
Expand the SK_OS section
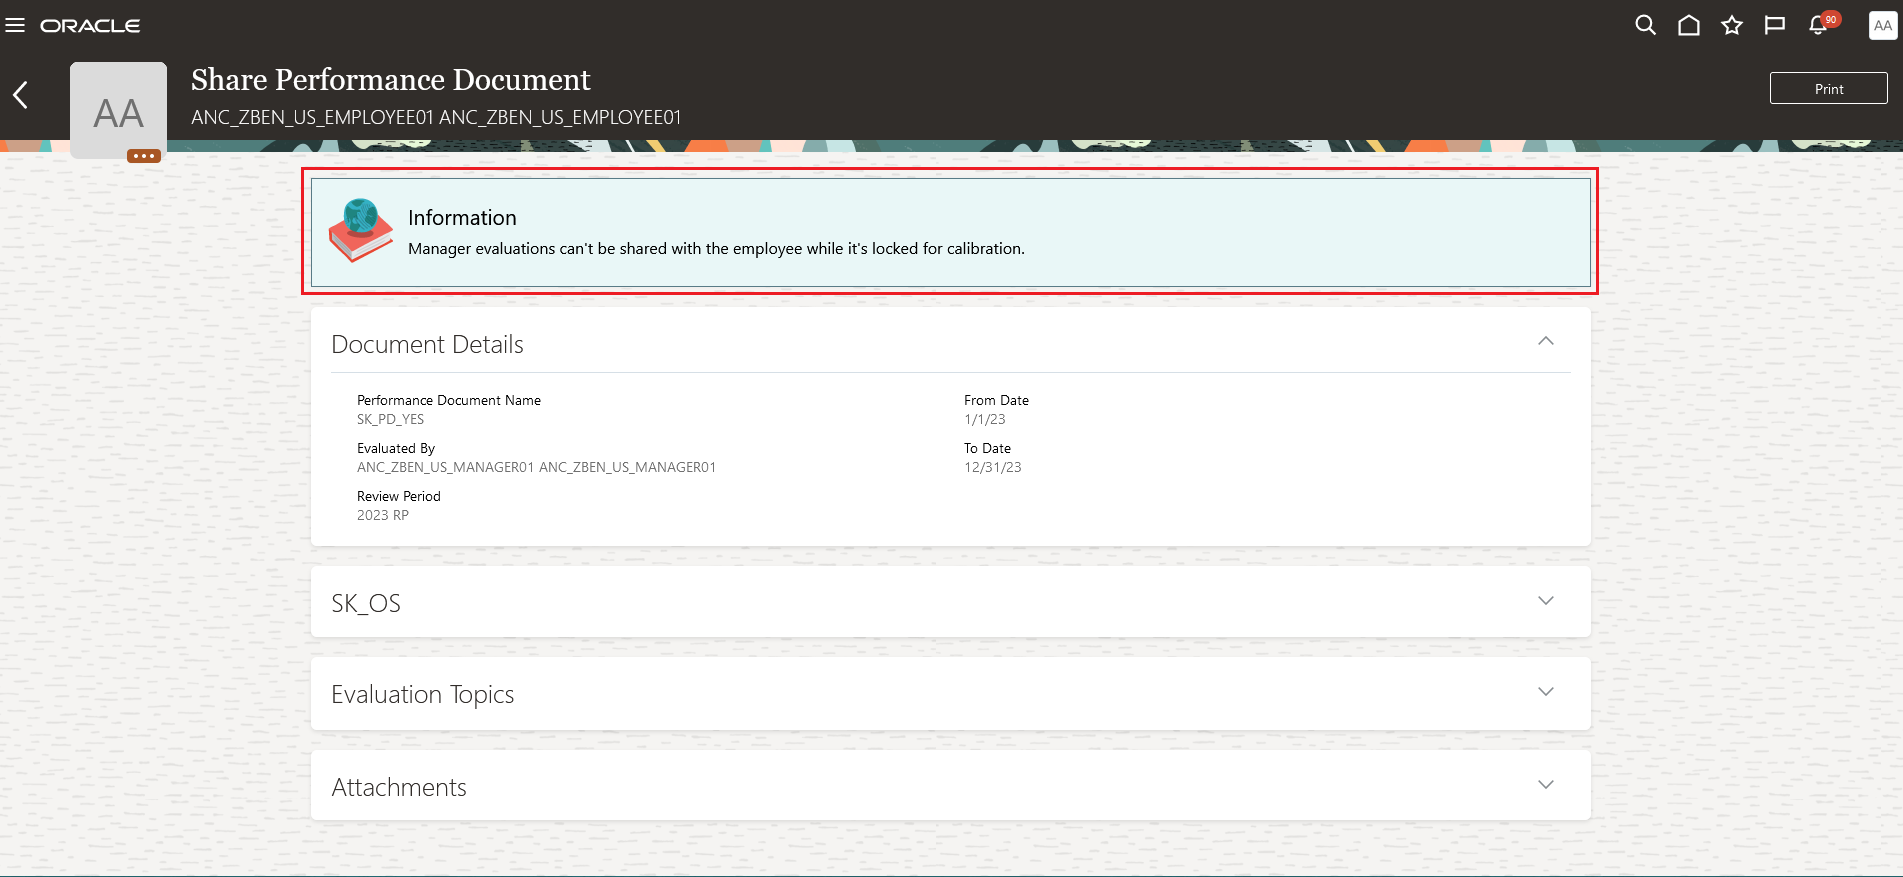1546,601
